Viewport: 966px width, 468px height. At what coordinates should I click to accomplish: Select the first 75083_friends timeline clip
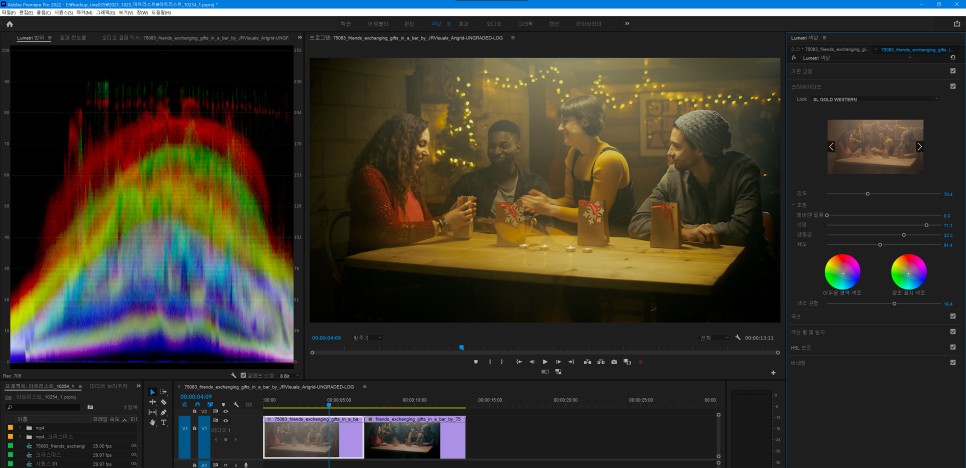pyautogui.click(x=314, y=437)
